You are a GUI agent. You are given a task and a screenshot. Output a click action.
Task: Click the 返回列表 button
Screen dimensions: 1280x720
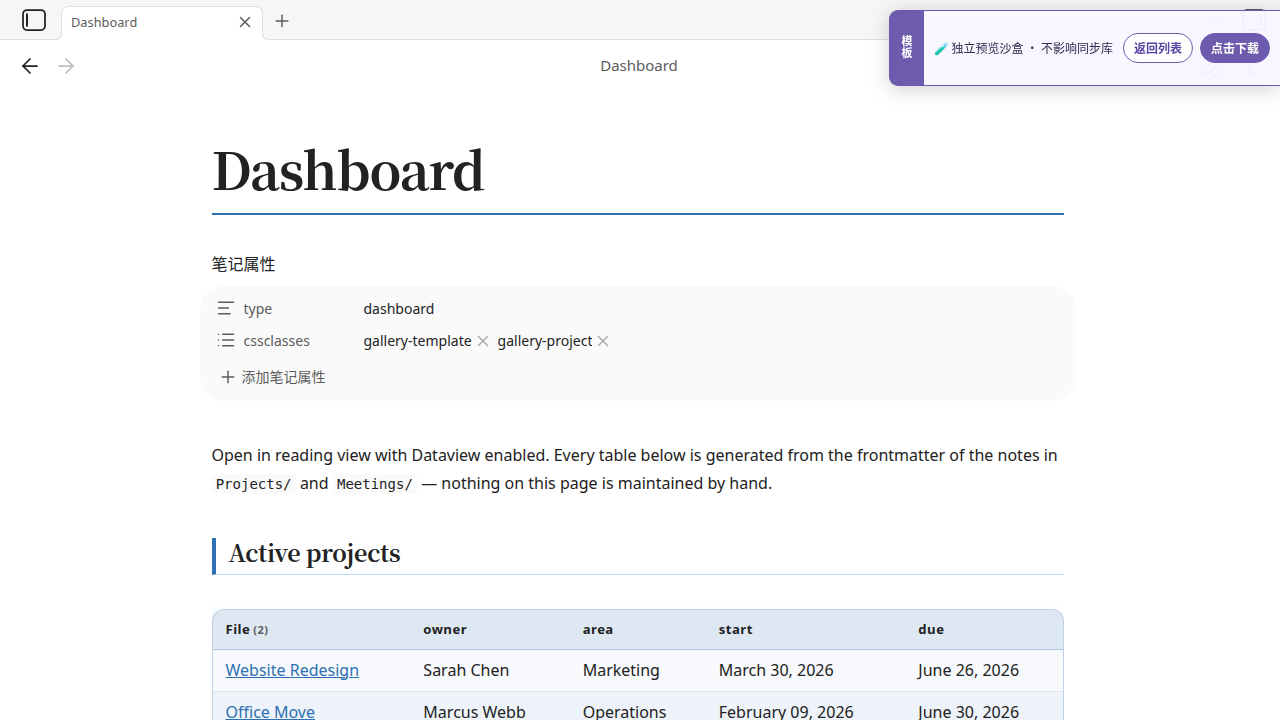(1158, 48)
